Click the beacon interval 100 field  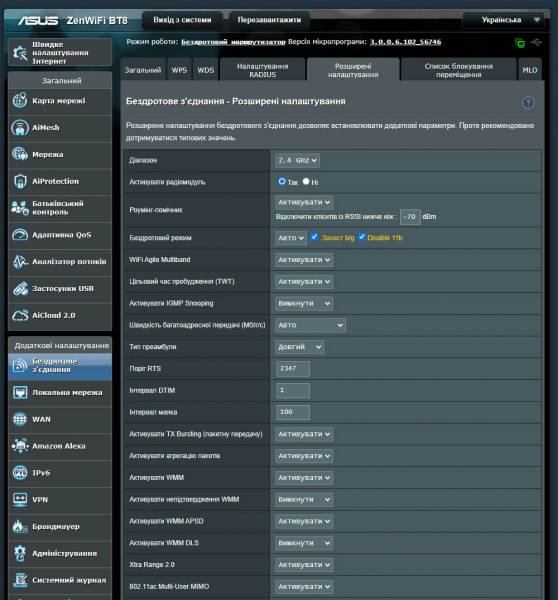click(293, 412)
